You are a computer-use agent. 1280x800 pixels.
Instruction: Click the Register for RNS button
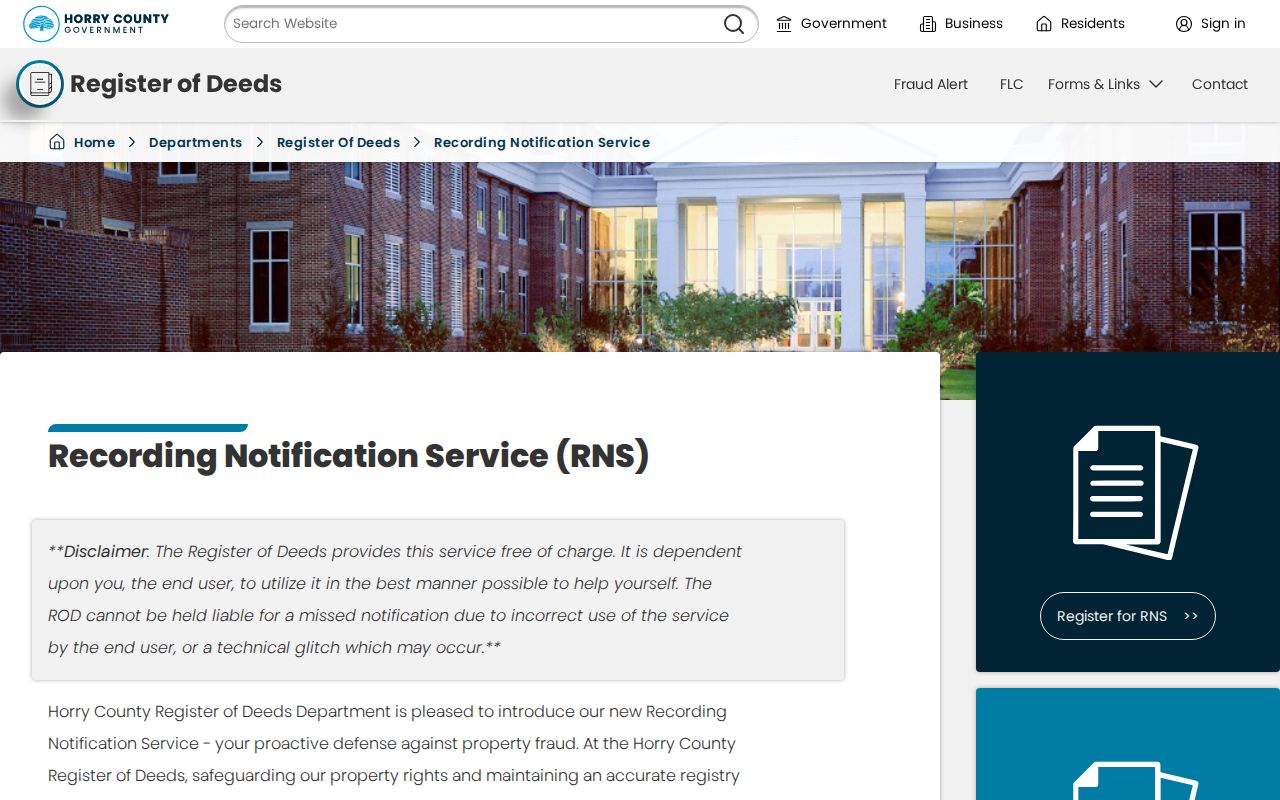1128,616
